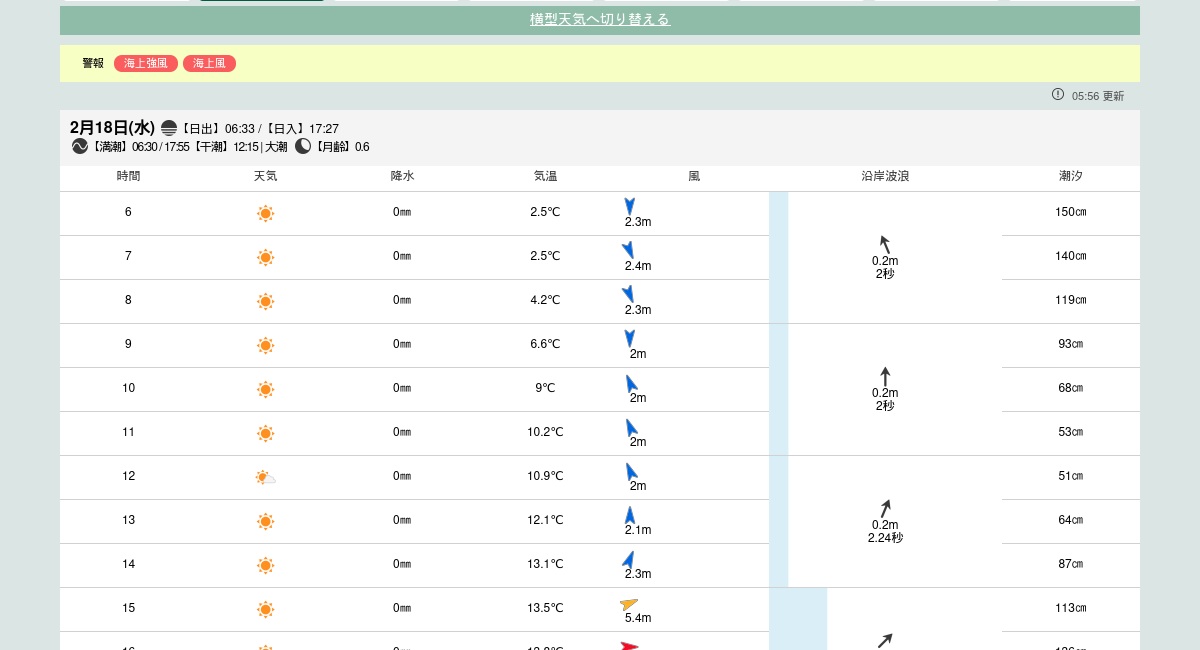Click the sunrise icon next to 日出

pyautogui.click(x=169, y=128)
